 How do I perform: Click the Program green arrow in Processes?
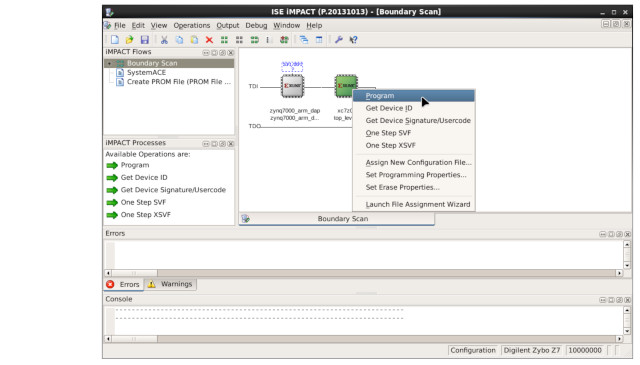tap(112, 165)
